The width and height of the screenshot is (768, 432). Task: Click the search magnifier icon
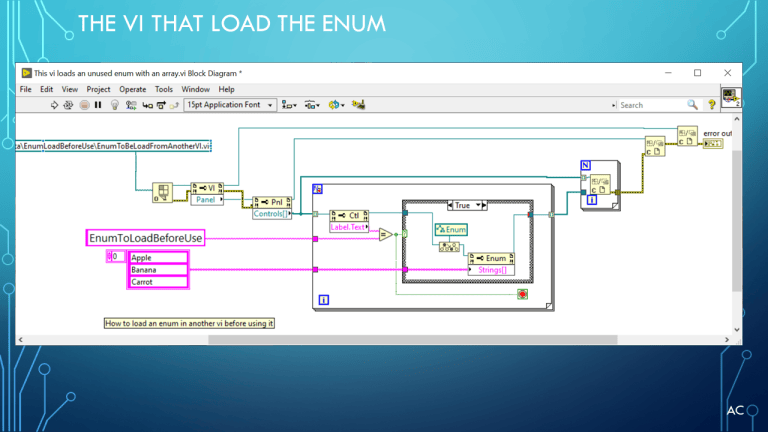click(692, 105)
